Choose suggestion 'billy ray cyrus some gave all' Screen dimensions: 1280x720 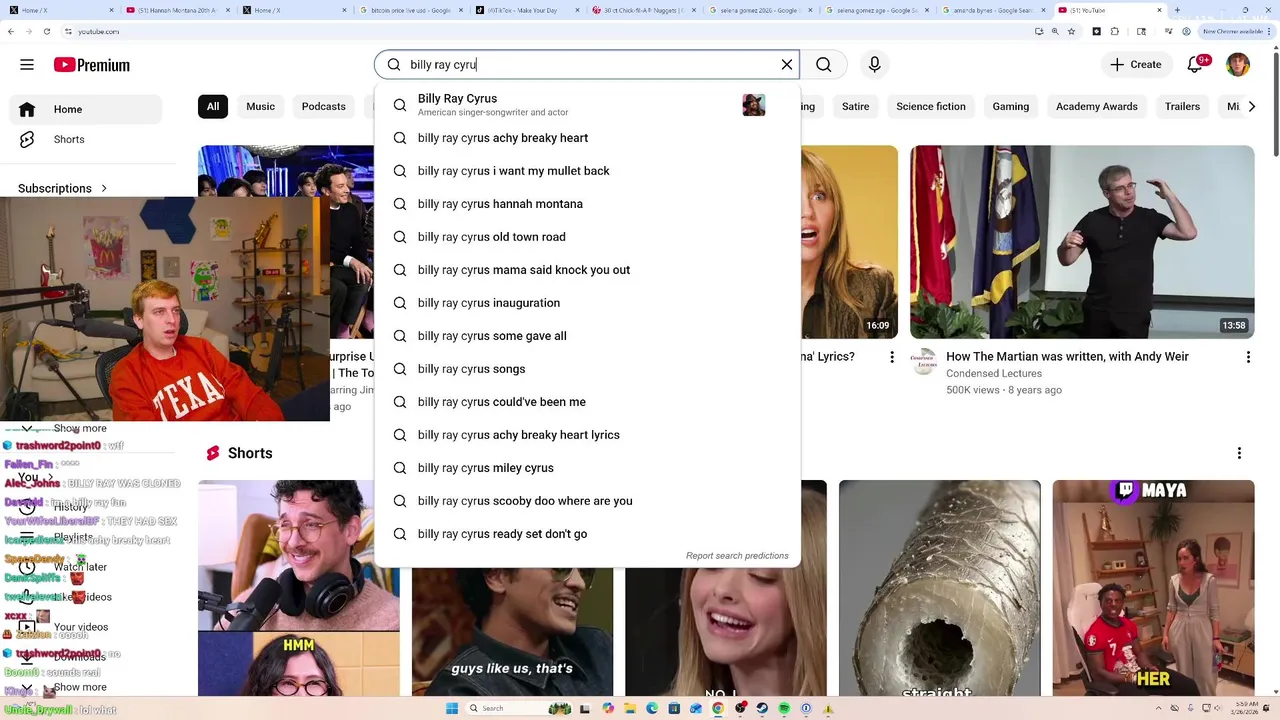coord(587,336)
